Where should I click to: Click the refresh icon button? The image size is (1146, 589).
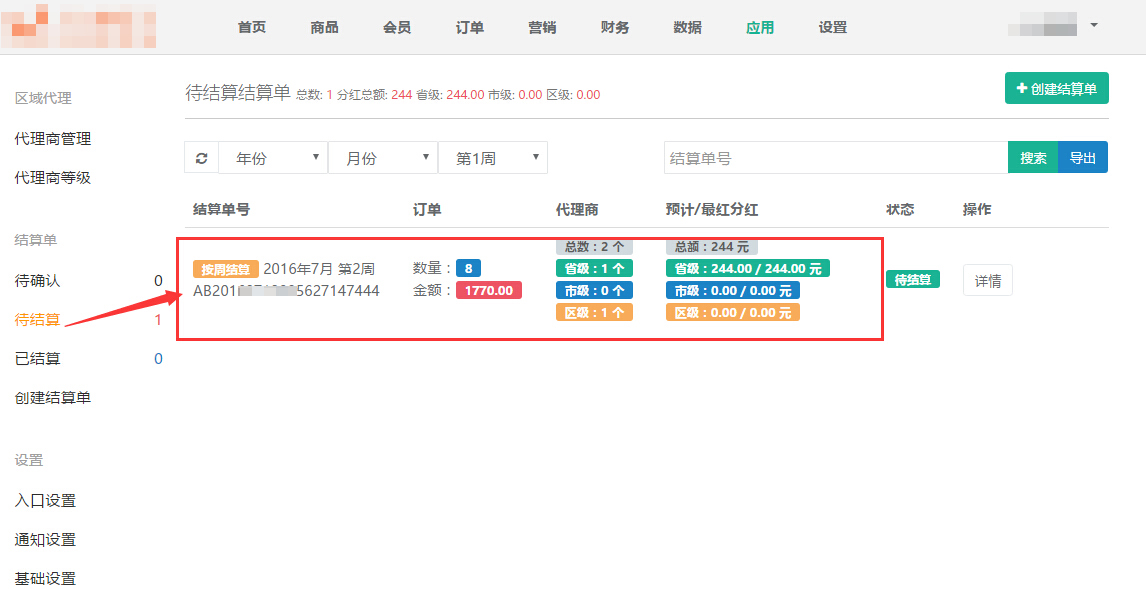201,158
